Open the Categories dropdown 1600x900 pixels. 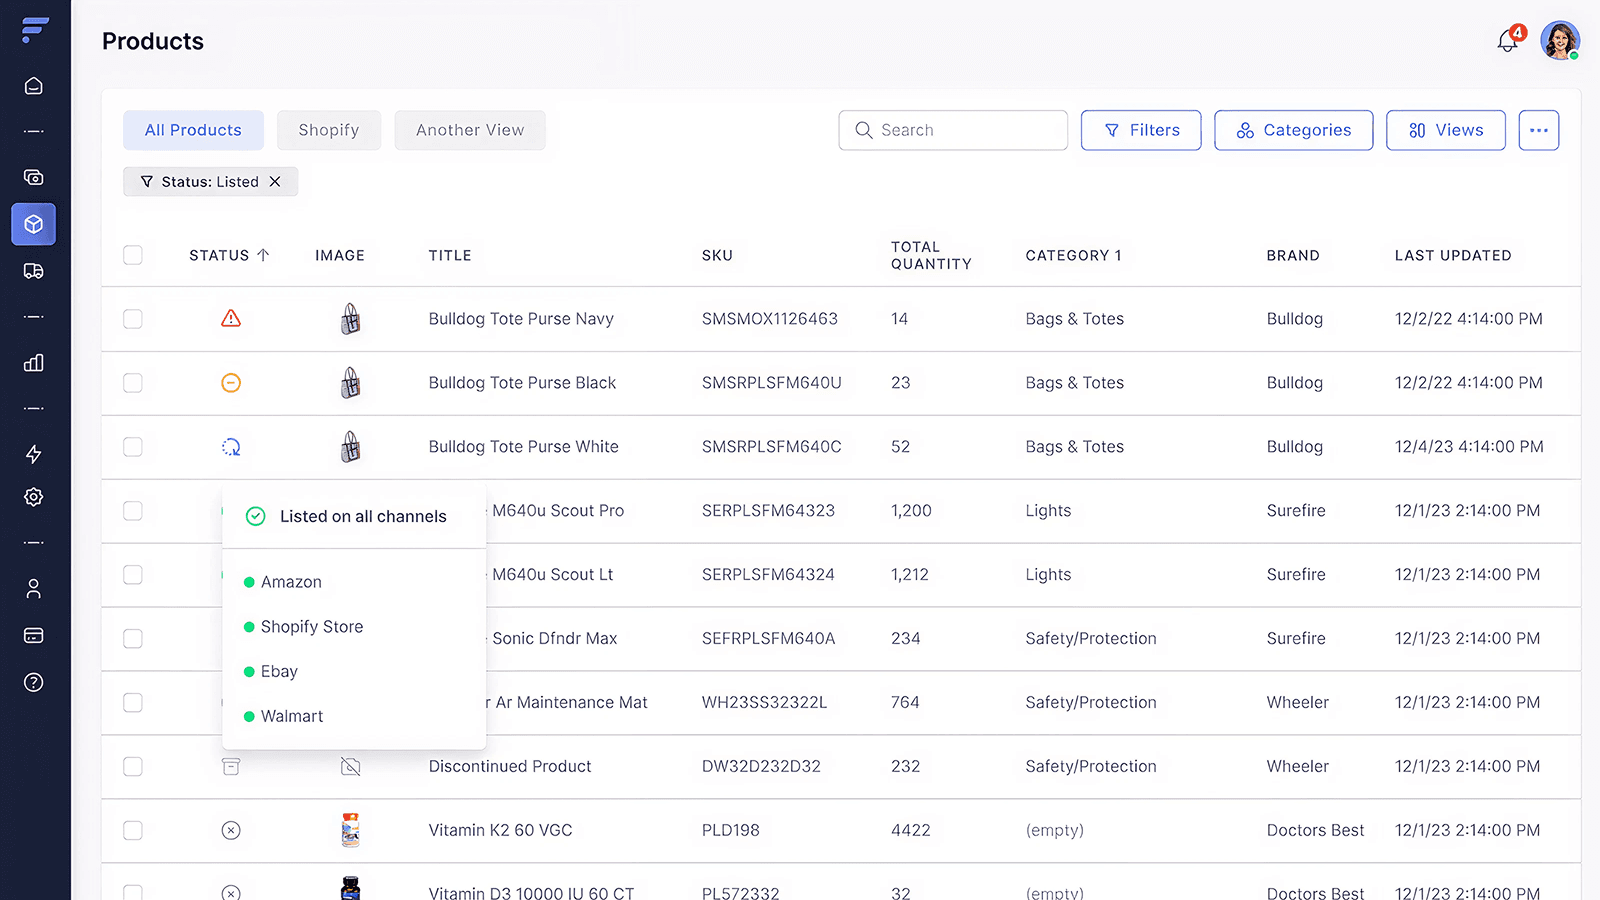pos(1293,130)
